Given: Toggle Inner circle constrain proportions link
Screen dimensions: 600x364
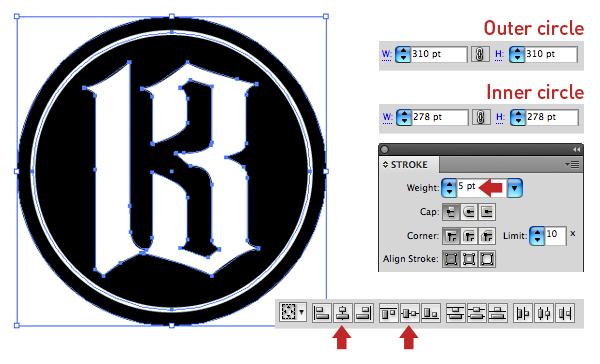Looking at the screenshot, I should click(x=481, y=117).
